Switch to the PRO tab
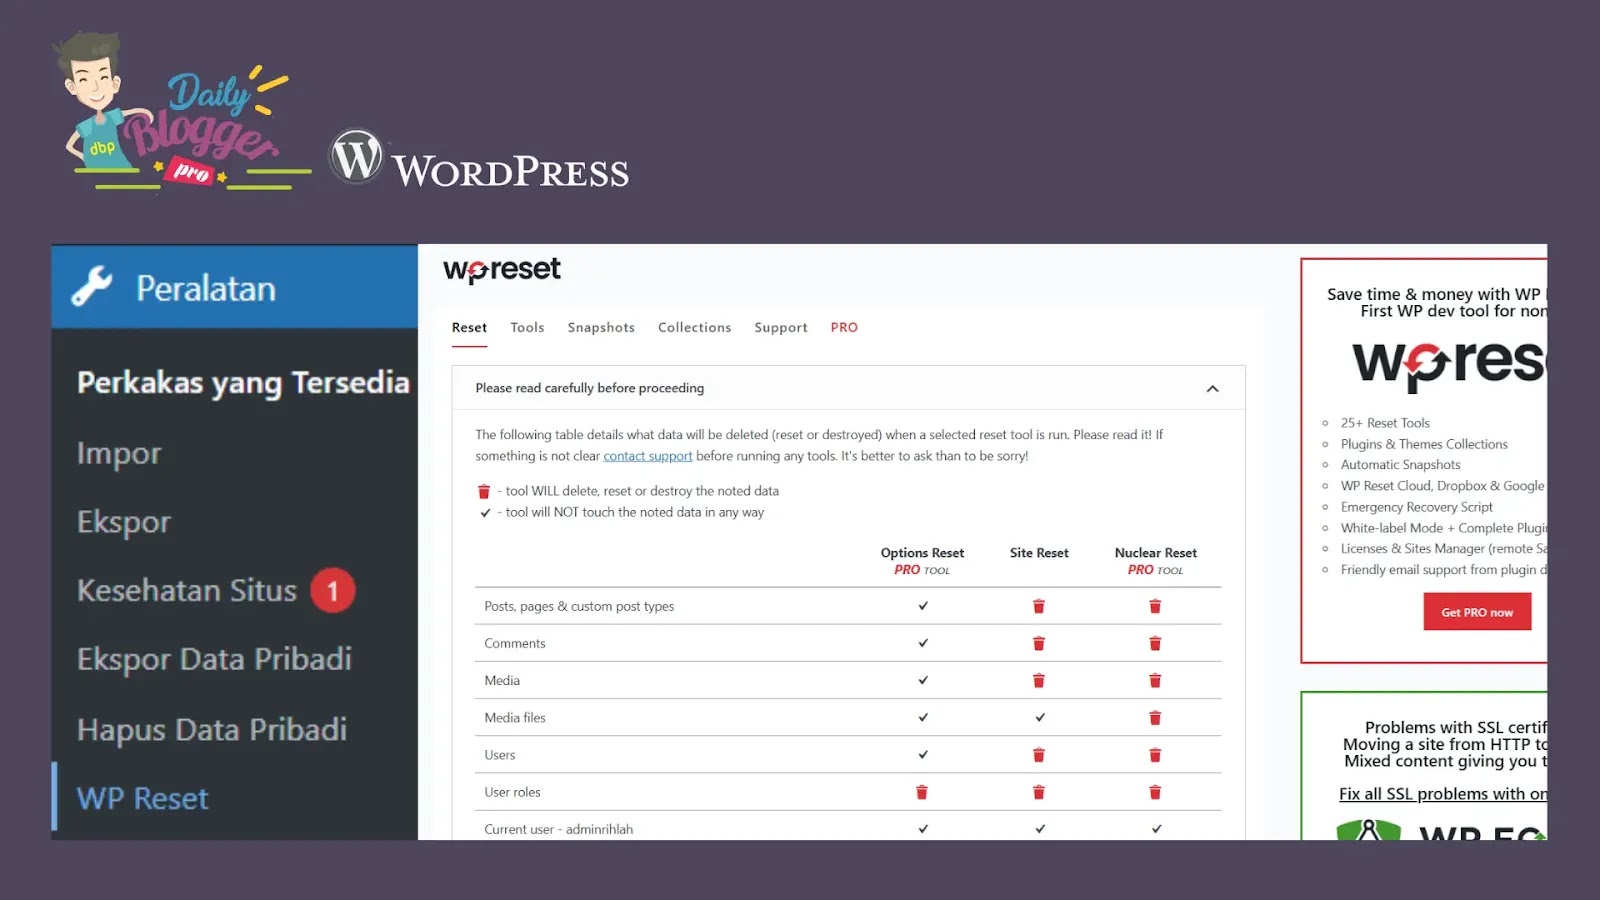 coord(844,327)
